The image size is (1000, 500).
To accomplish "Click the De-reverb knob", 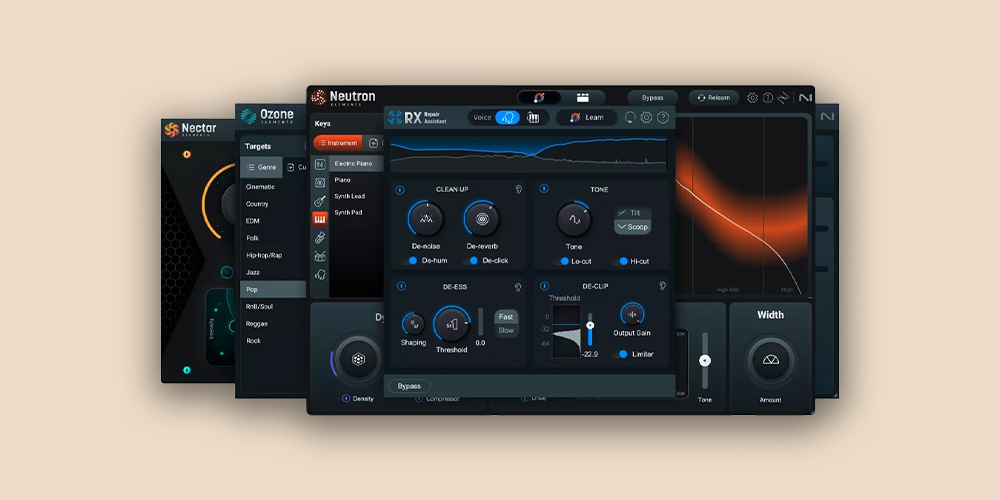I will 482,219.
